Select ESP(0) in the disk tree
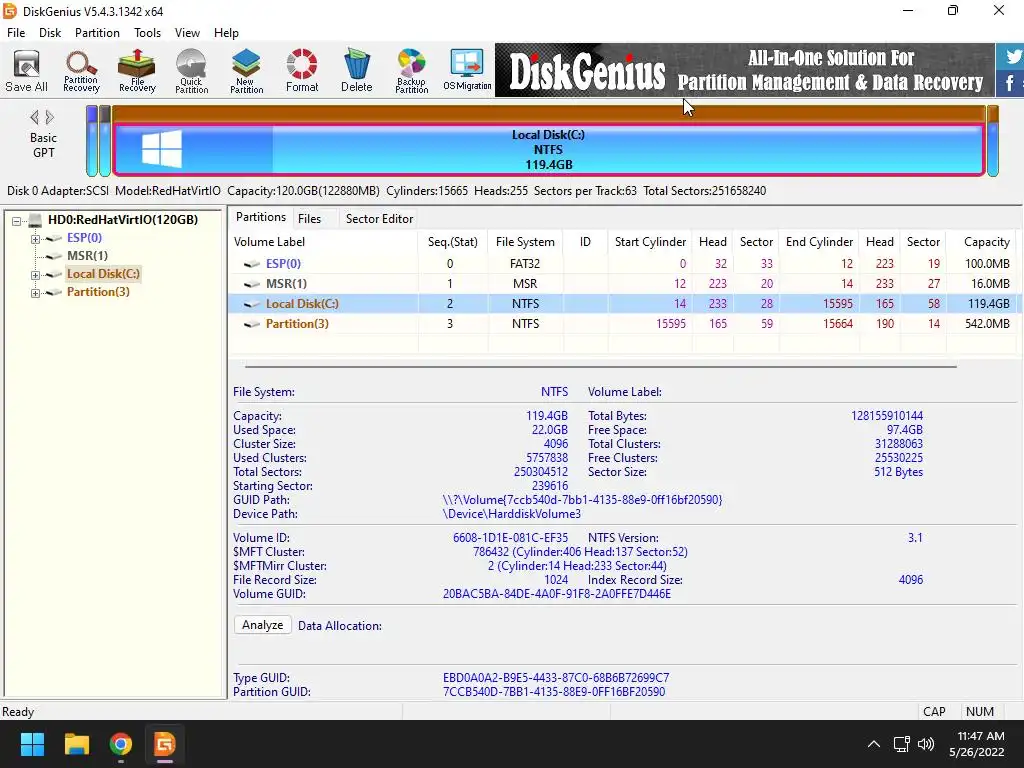Viewport: 1024px width, 768px height. pos(84,238)
